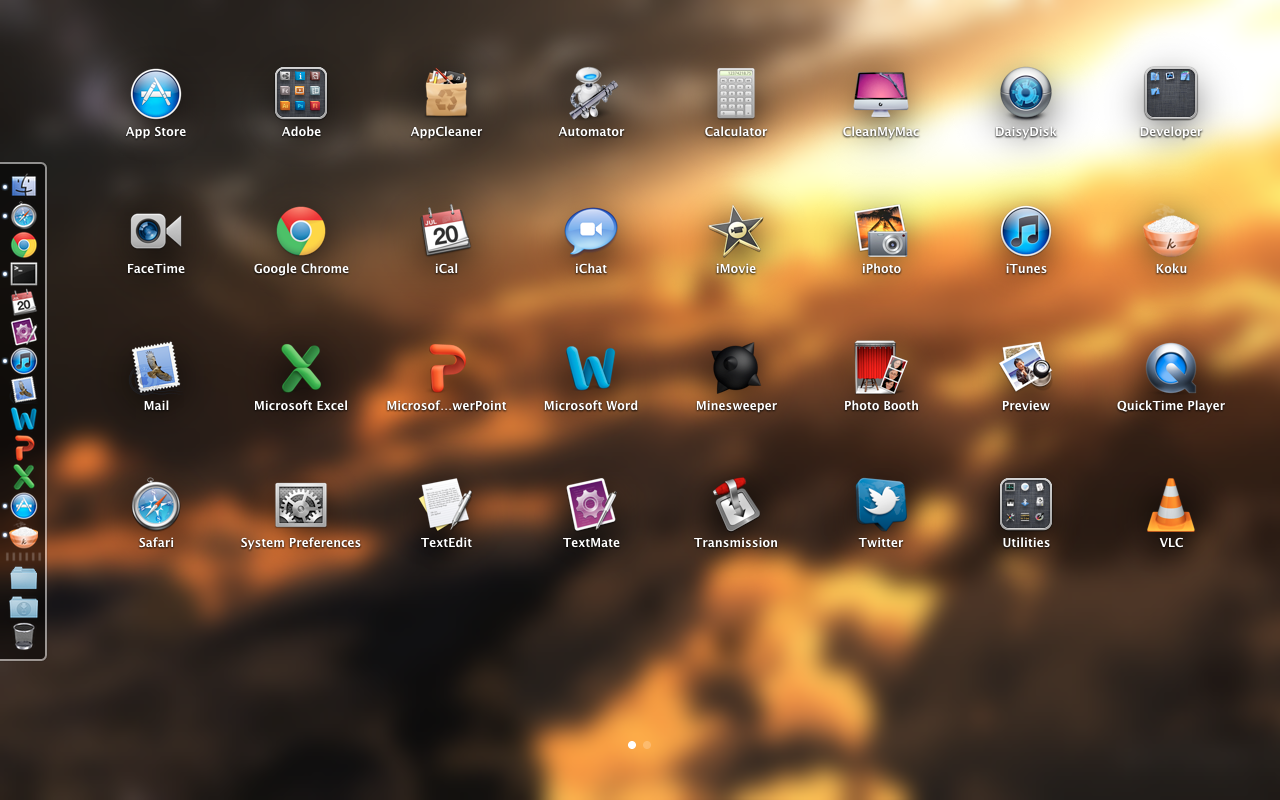
Task: Launch TextEdit from Launchpad
Action: pos(446,505)
